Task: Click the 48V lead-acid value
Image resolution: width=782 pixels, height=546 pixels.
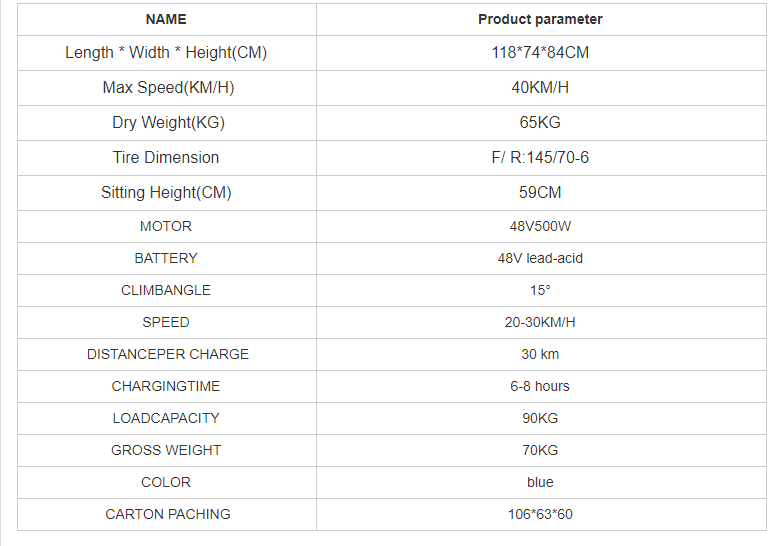Action: [x=540, y=258]
